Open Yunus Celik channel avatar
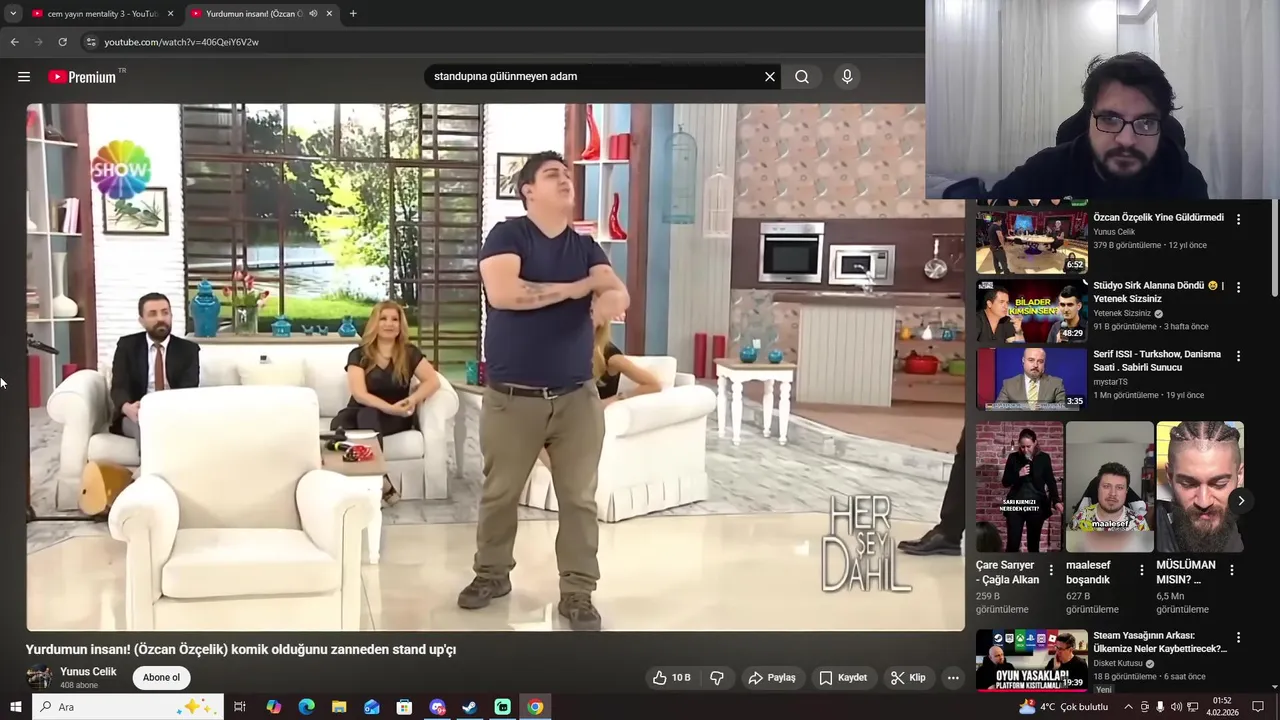 tap(39, 677)
